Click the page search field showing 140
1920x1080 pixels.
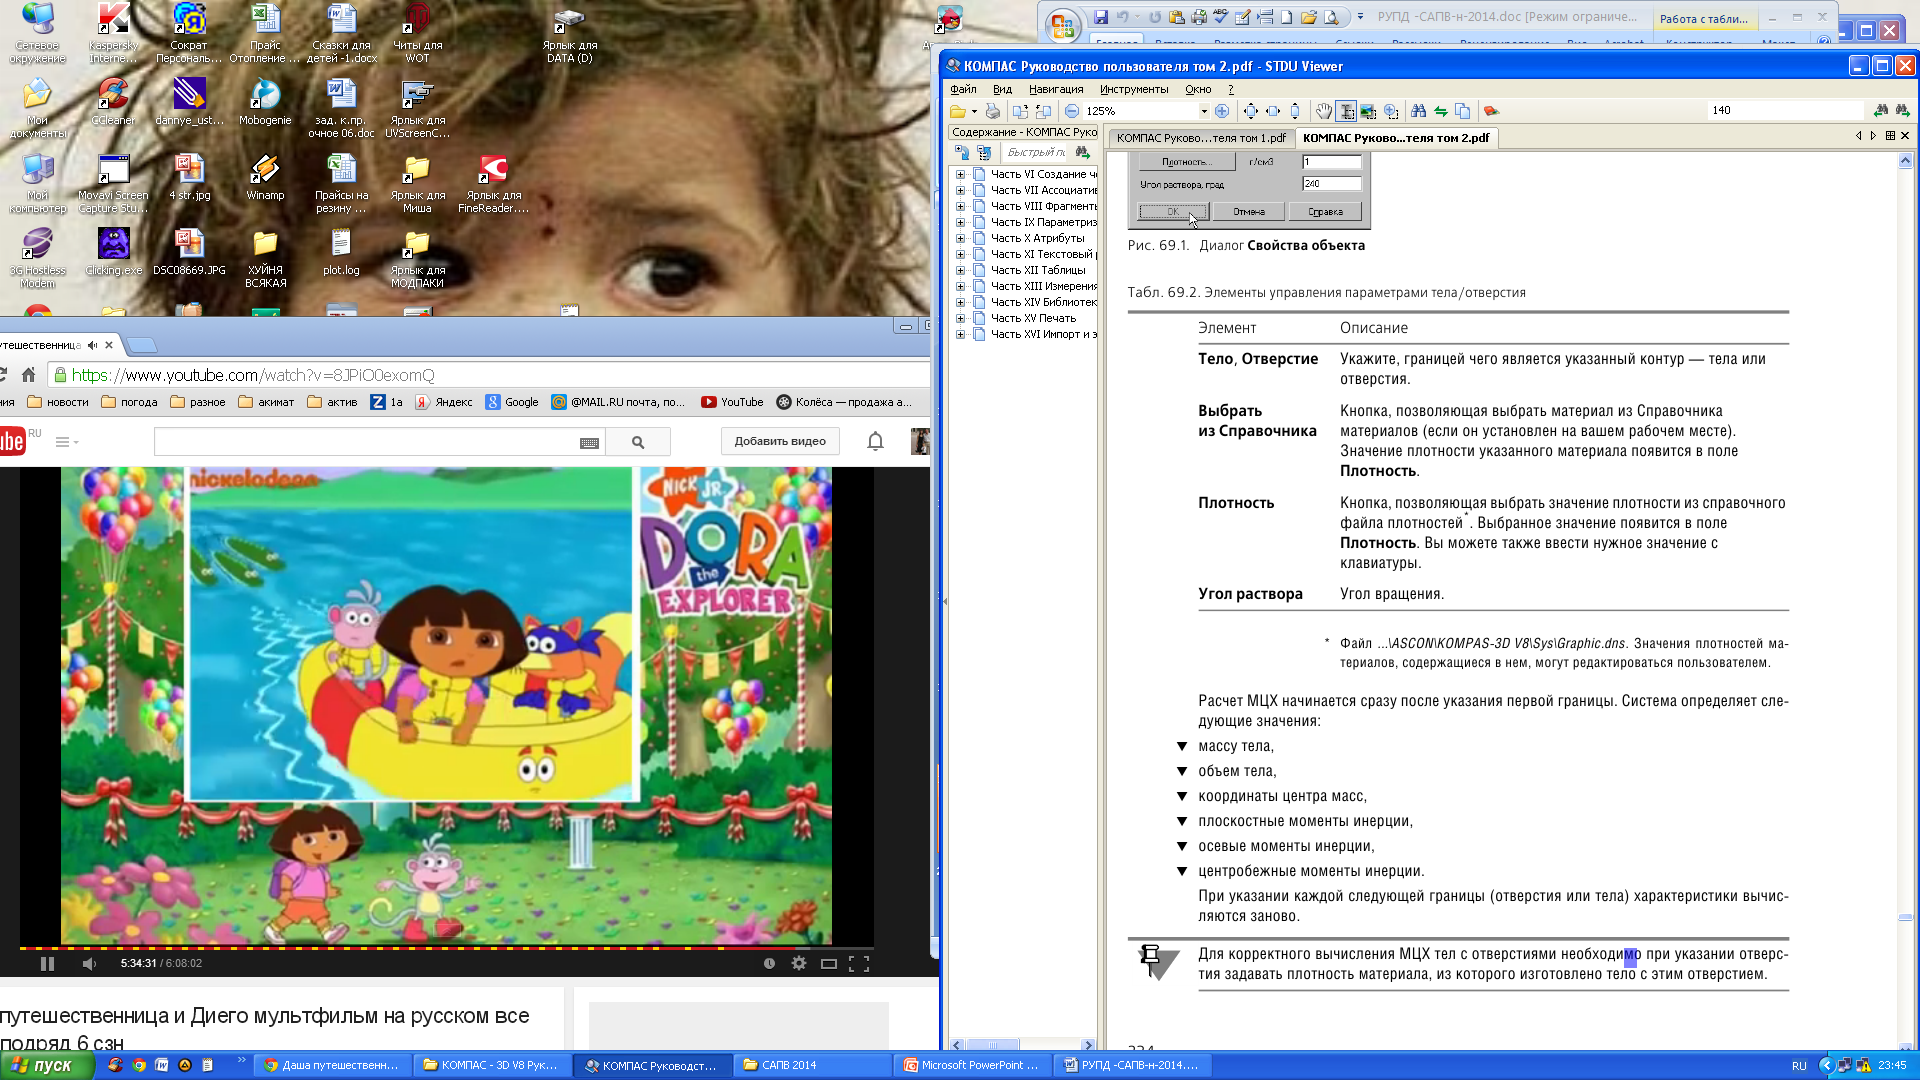coord(1785,110)
